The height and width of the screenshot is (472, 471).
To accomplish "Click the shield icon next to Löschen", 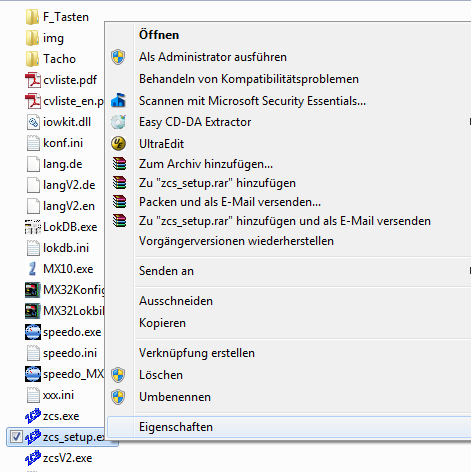I will point(118,375).
